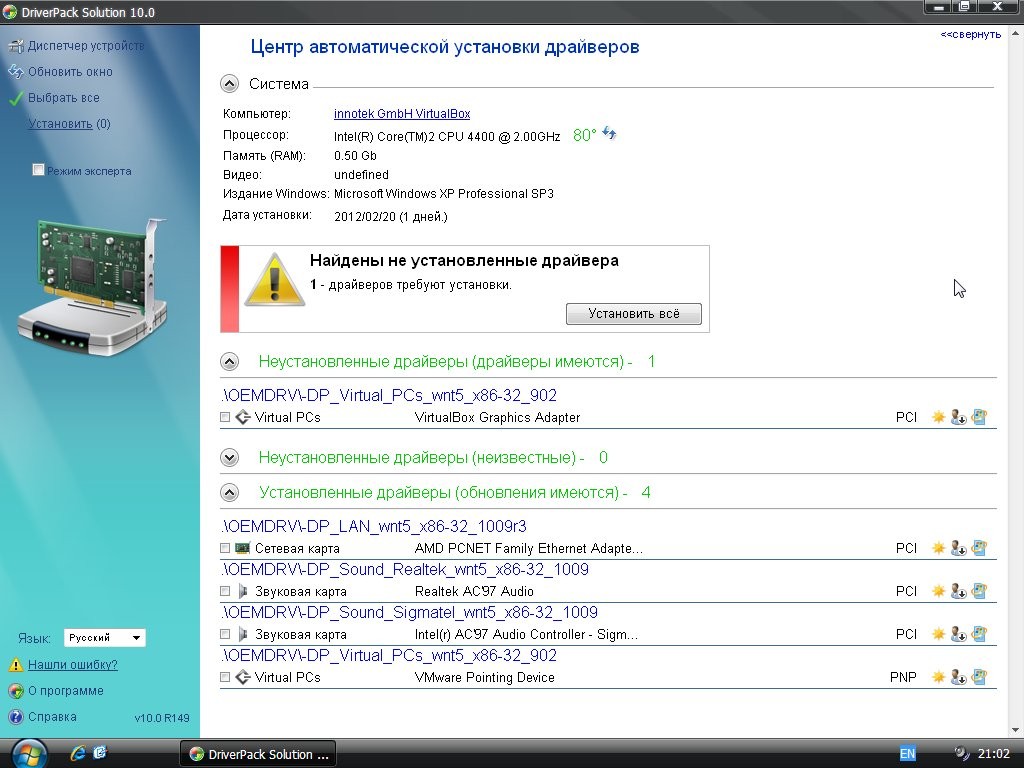Click blue page icon for AMD PCNET adapter
Viewport: 1024px width, 768px height.
point(979,548)
